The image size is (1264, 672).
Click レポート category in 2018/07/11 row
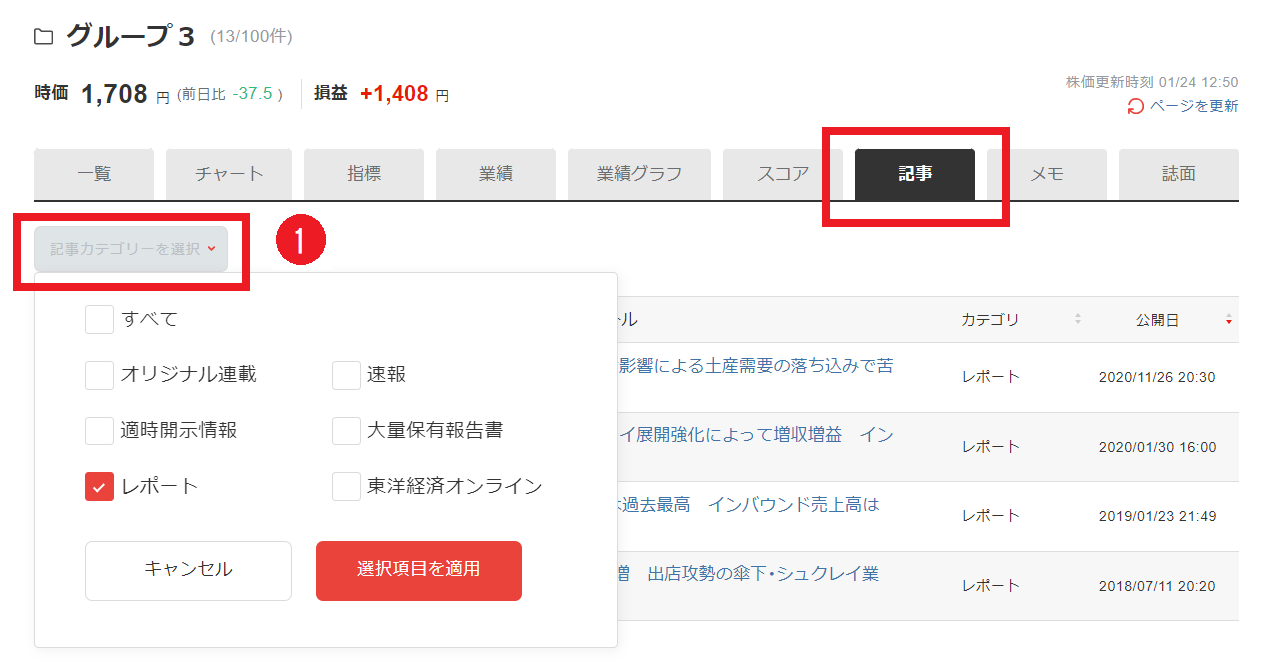tap(991, 586)
